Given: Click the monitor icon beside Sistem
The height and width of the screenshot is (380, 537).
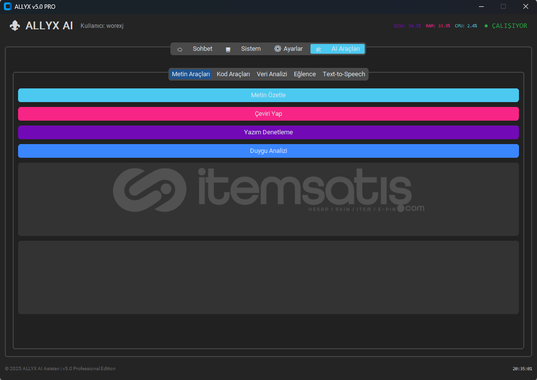Looking at the screenshot, I should pyautogui.click(x=228, y=49).
